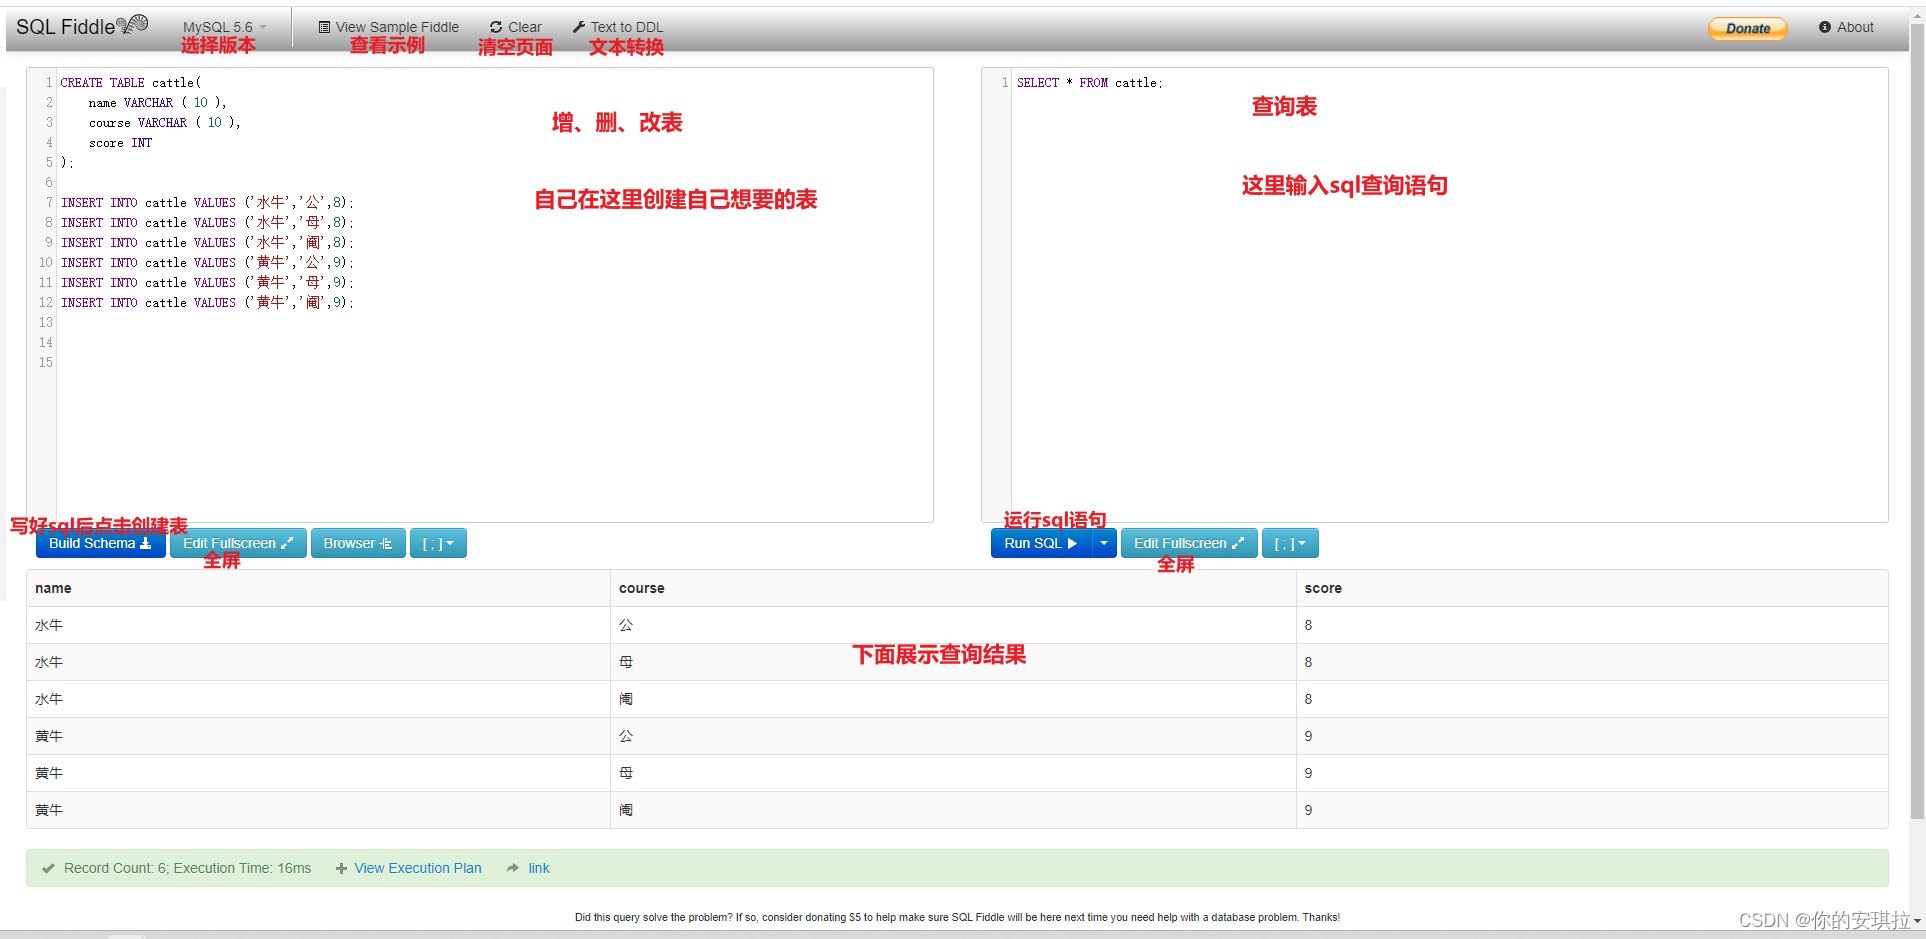Open the Run SQL dropdown arrow
This screenshot has height=939, width=1926.
[1104, 543]
